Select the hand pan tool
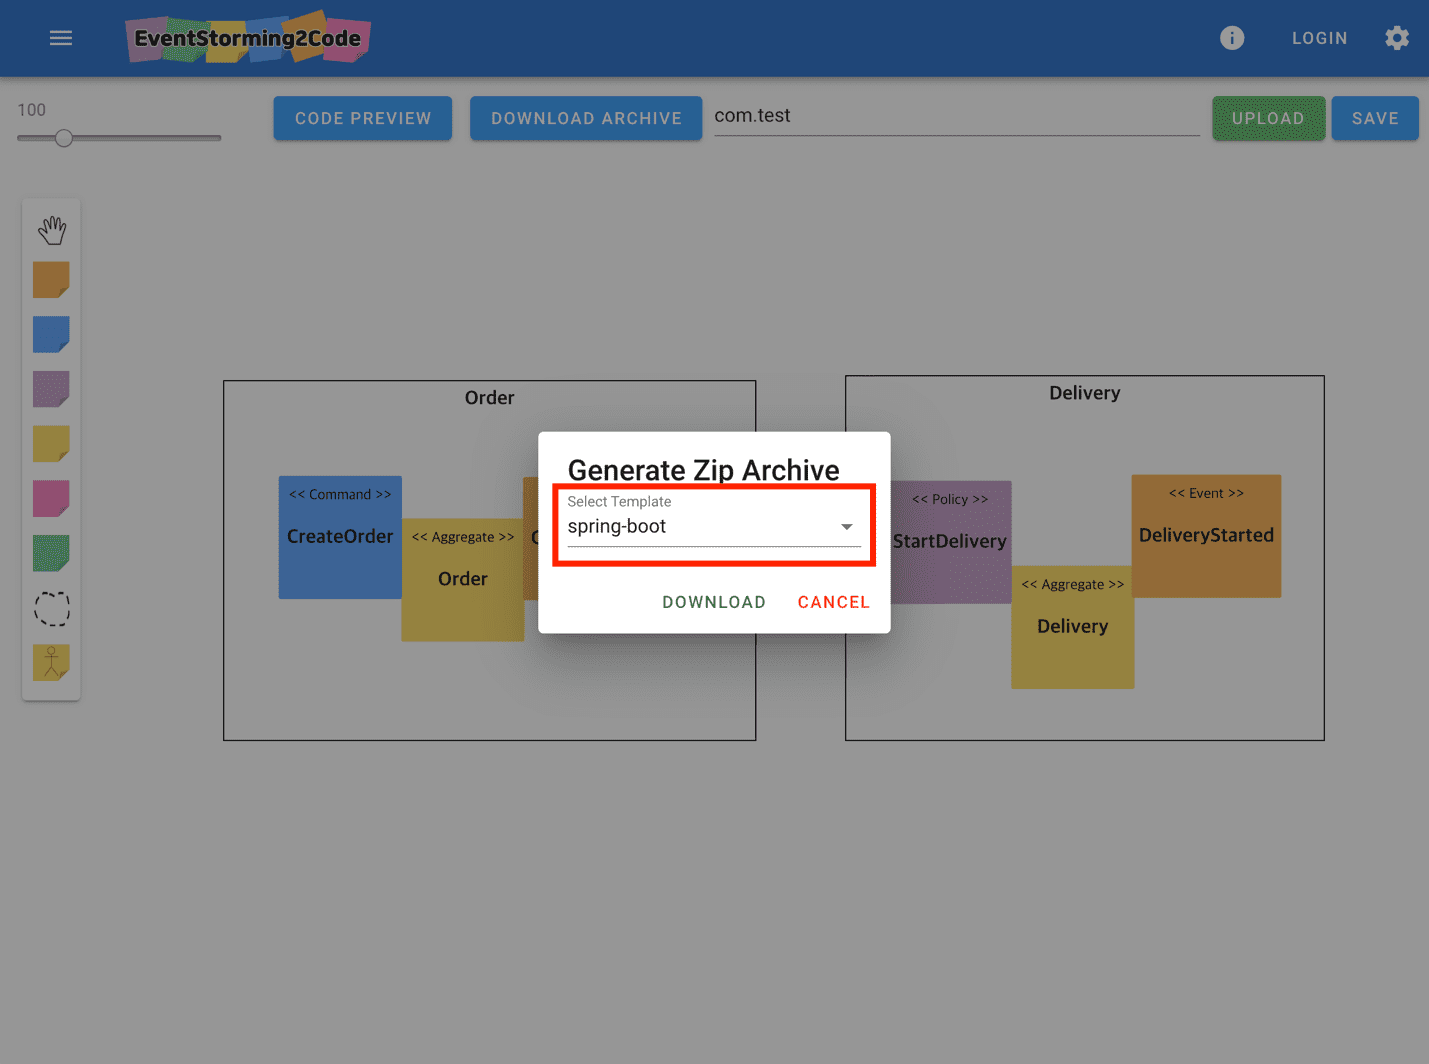 (x=52, y=230)
